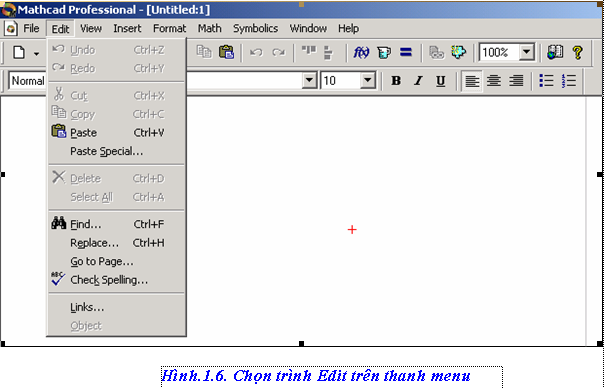
Task: Click the Align Across regions icon
Action: 308,51
